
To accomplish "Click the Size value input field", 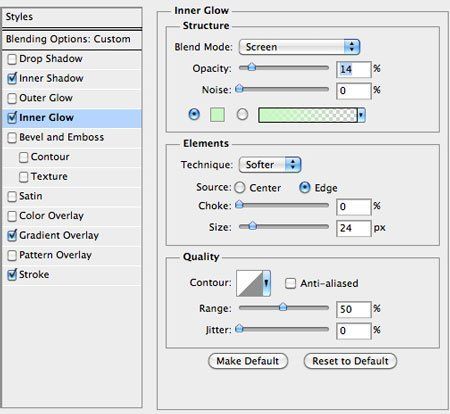I will click(354, 228).
